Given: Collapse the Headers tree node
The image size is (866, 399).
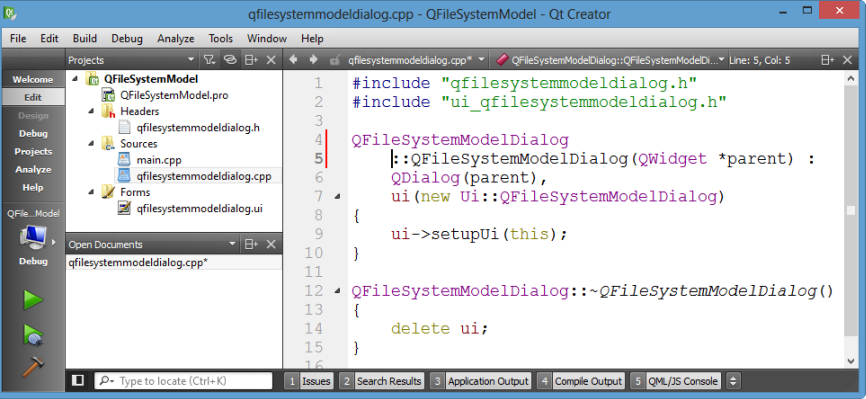Looking at the screenshot, I should [92, 111].
